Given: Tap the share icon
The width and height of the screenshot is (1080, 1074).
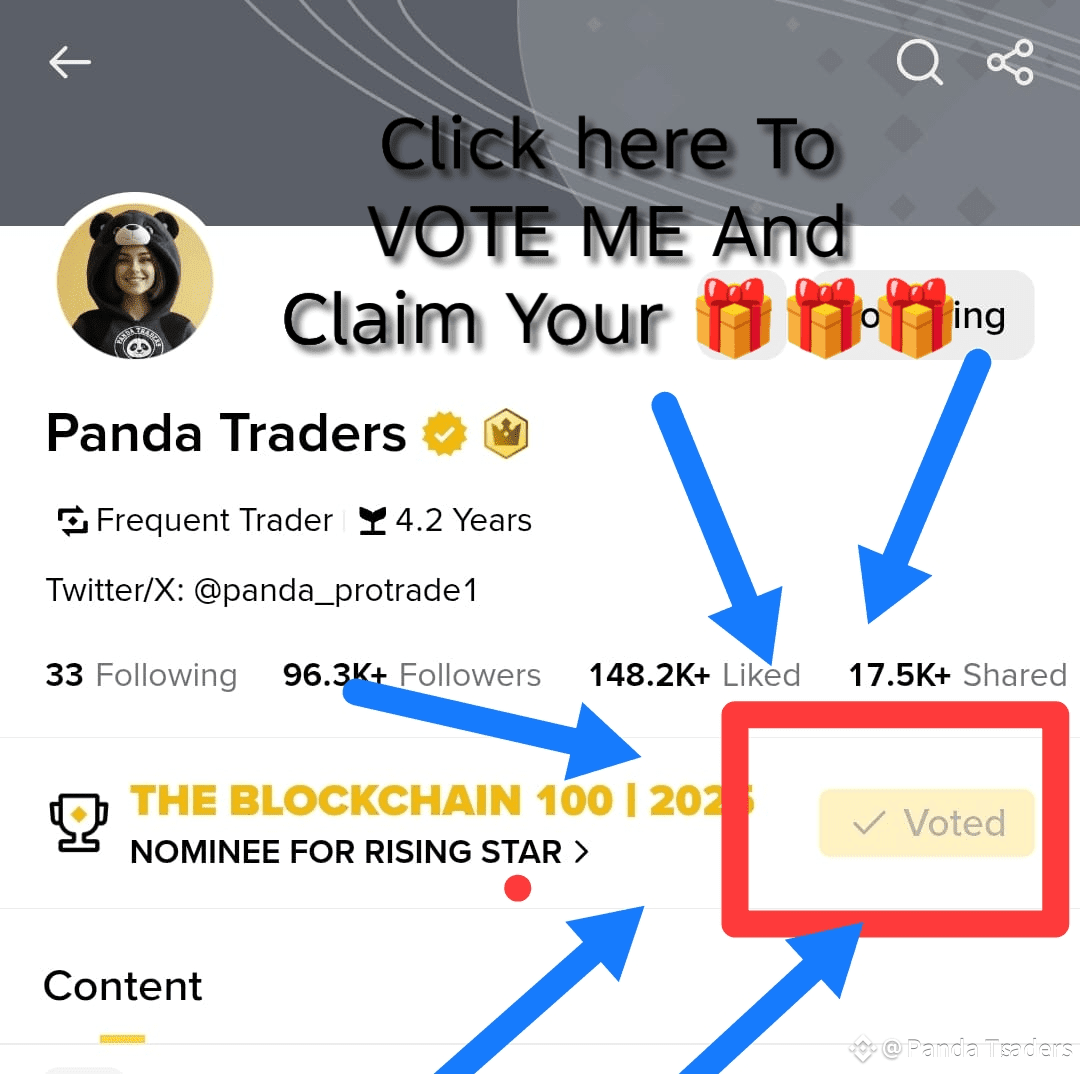Looking at the screenshot, I should click(1010, 62).
